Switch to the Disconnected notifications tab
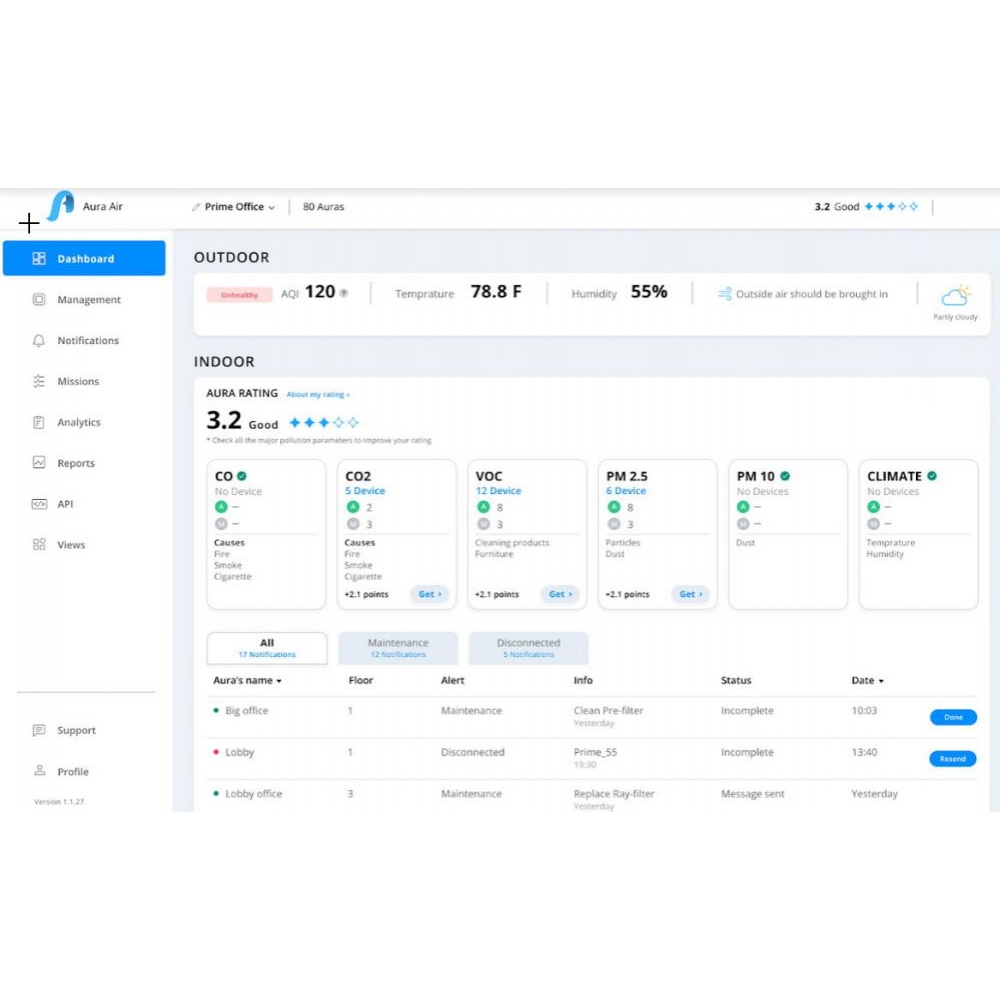This screenshot has height=1000, width=1000. point(529,647)
